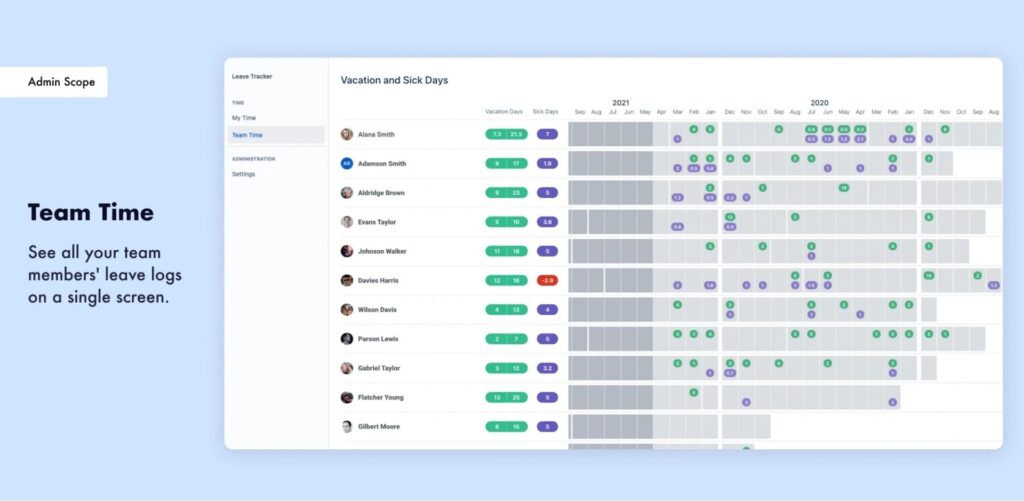
Task: Click Davies Harris's profile picture
Action: click(347, 280)
